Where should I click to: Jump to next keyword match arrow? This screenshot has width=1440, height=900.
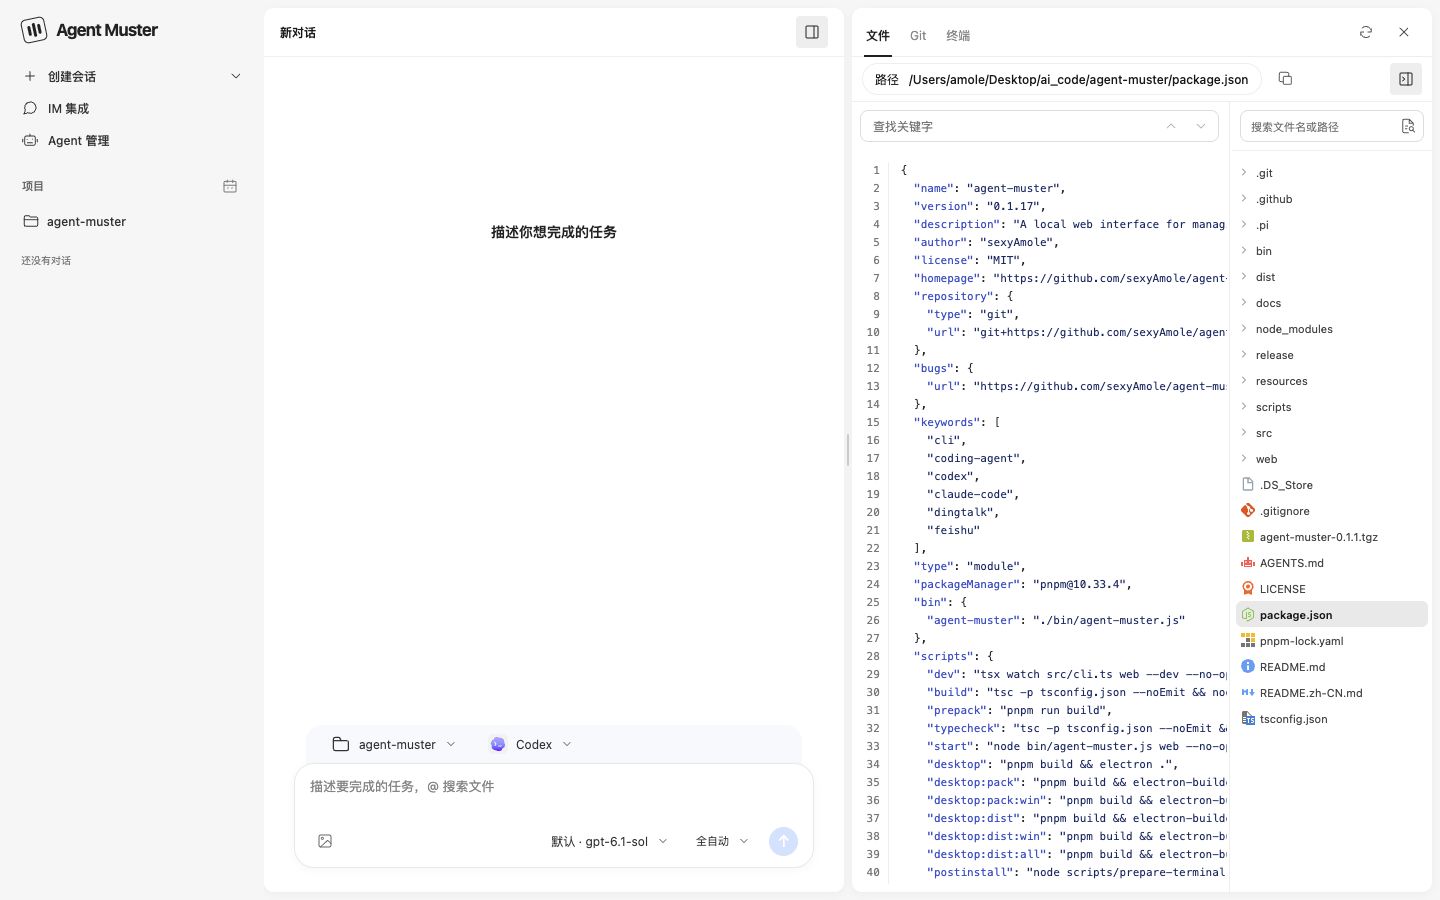(x=1201, y=126)
